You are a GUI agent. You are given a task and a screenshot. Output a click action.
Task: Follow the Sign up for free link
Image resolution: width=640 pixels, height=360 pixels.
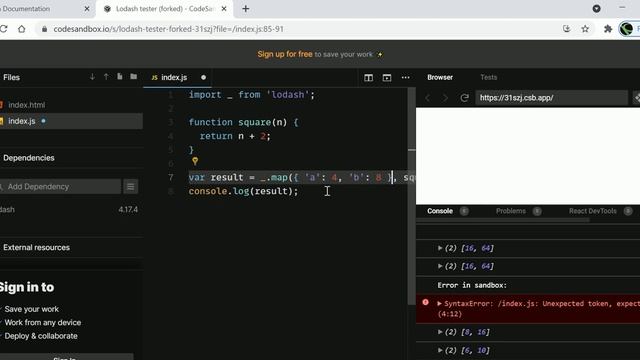[x=284, y=54]
